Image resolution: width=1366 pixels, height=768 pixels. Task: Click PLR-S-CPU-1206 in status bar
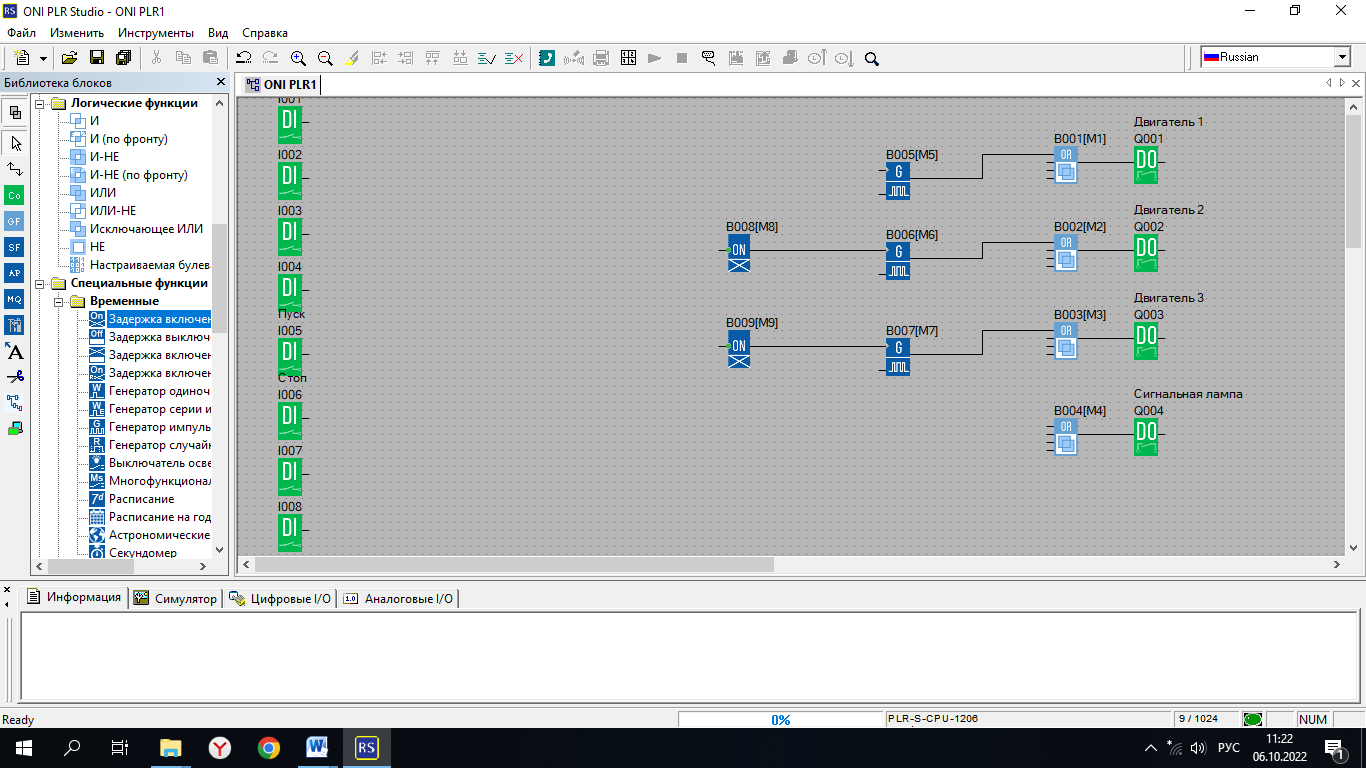(x=933, y=719)
